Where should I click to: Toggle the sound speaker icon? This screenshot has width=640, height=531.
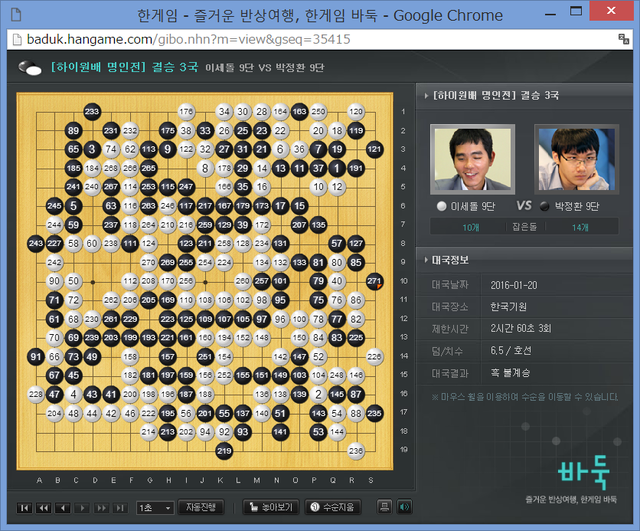click(404, 507)
